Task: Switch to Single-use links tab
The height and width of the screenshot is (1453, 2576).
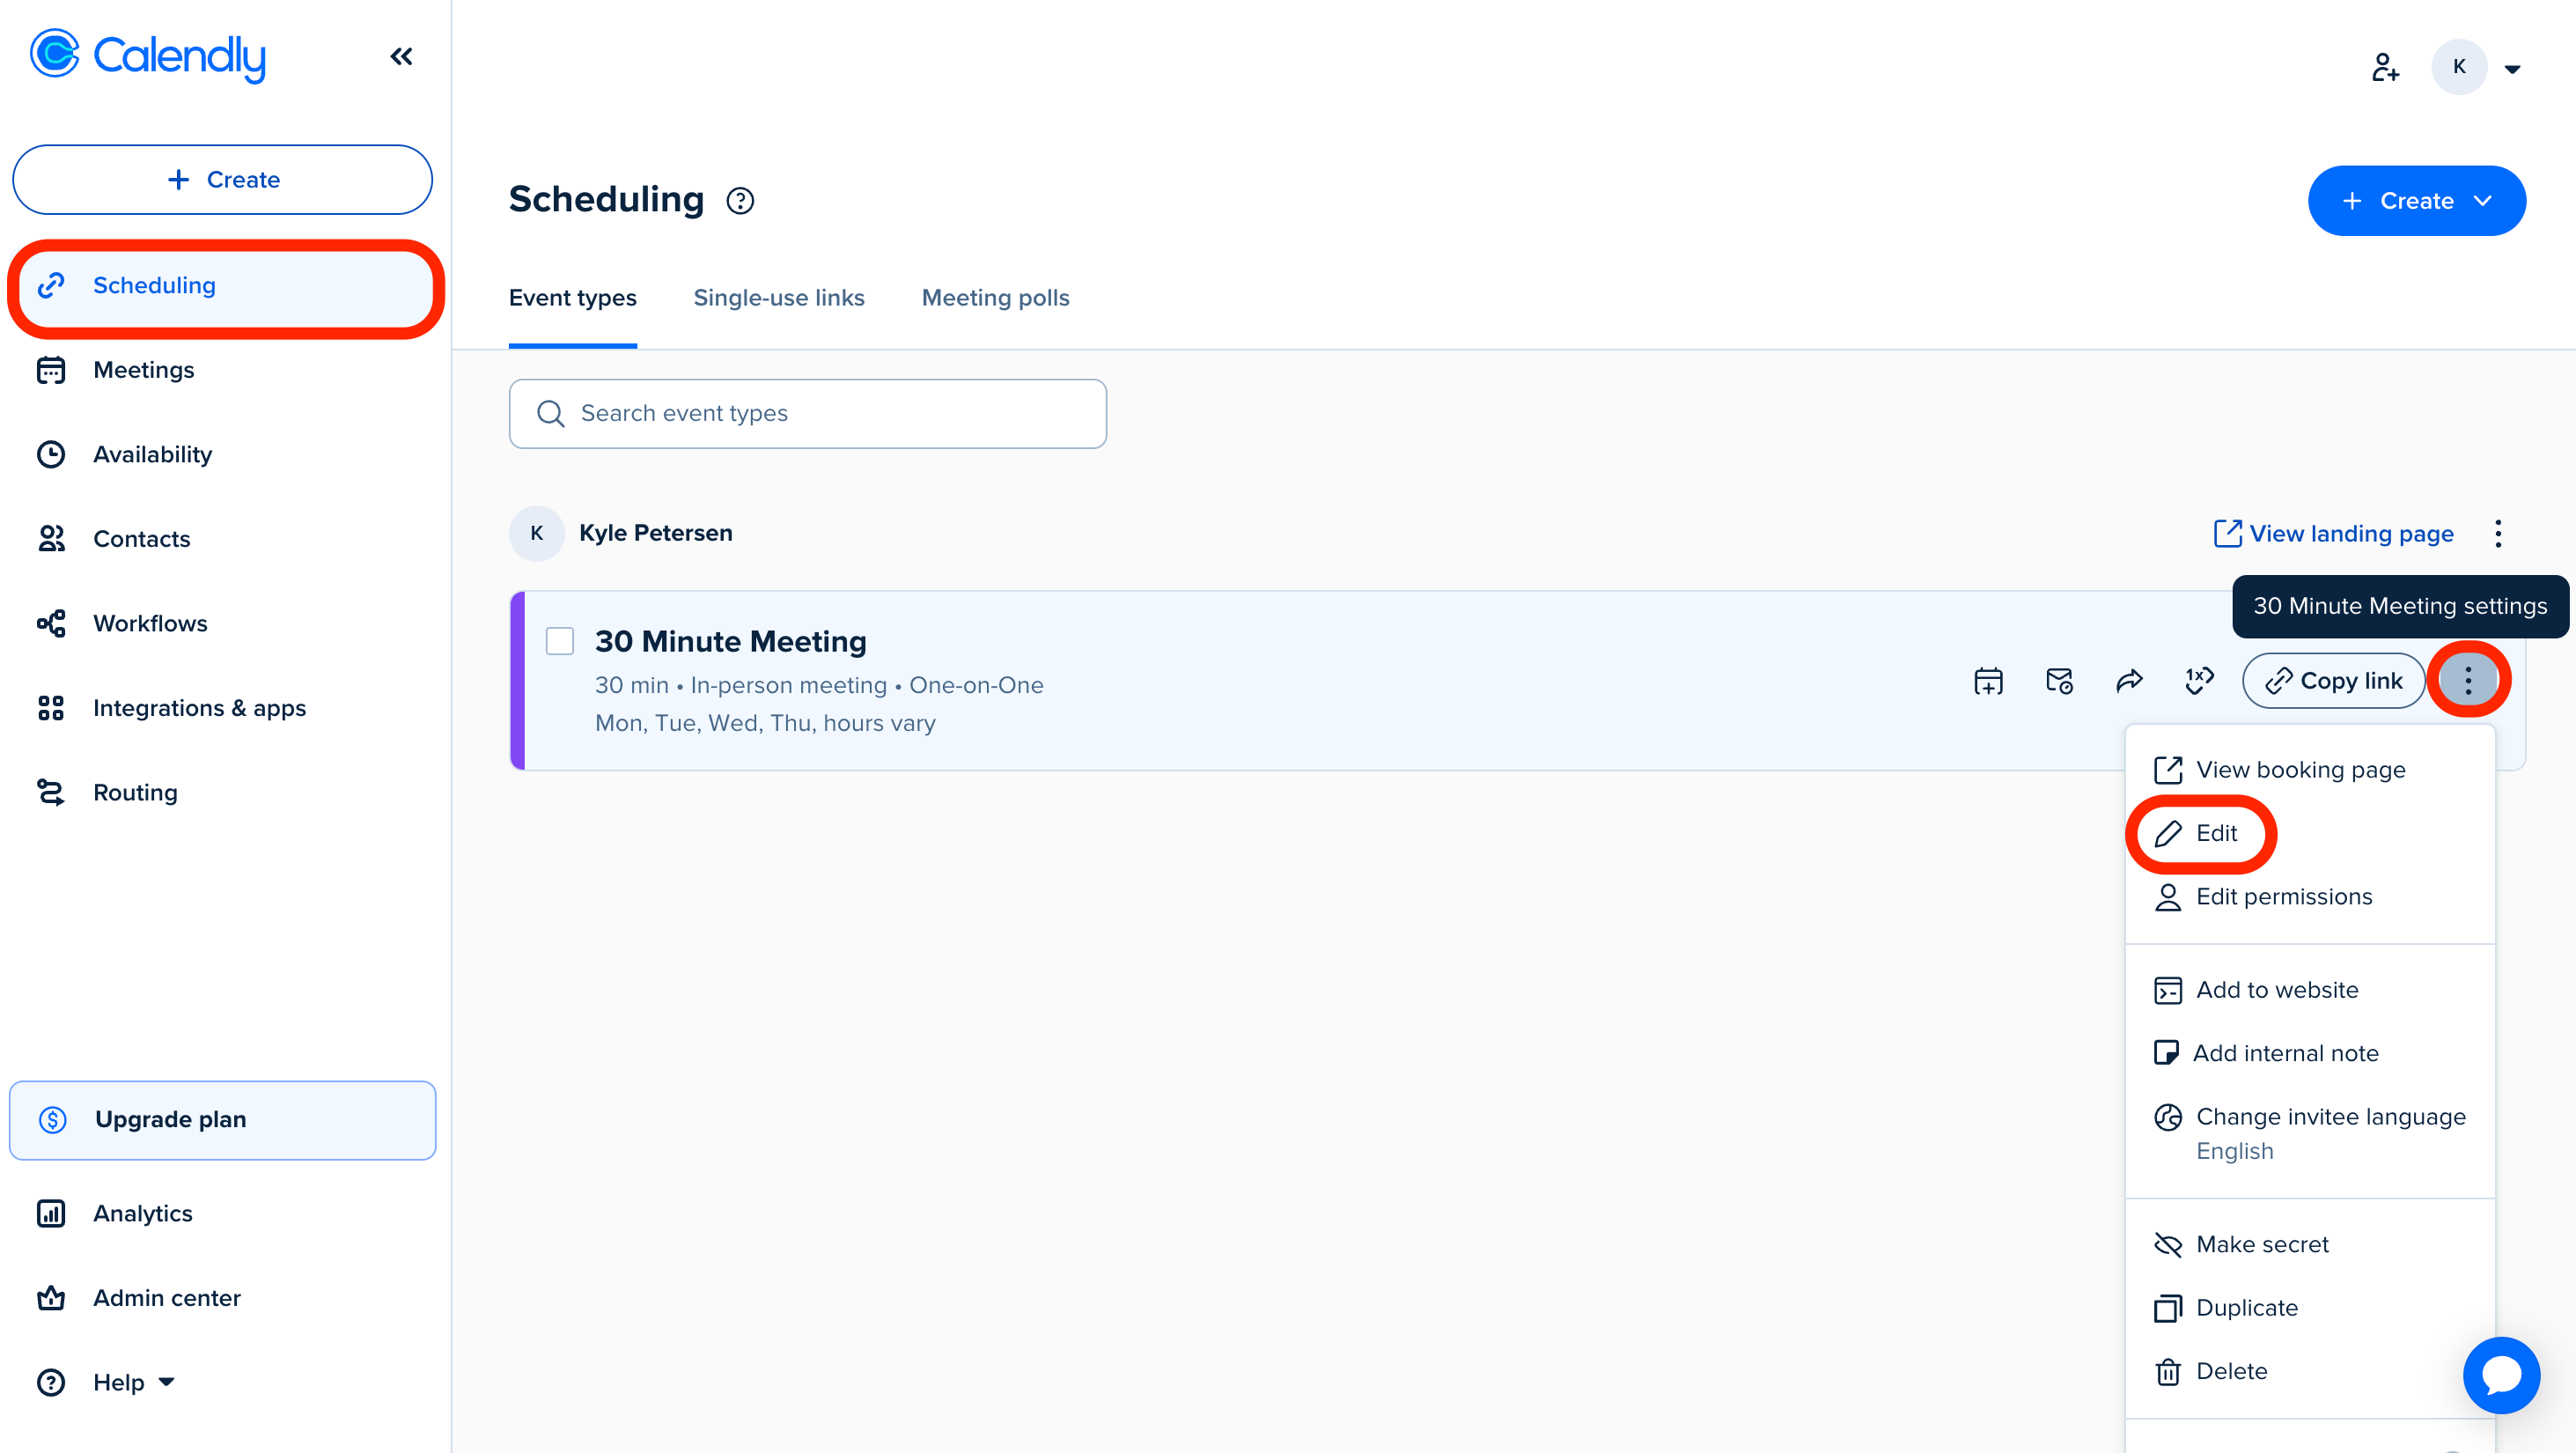Action: (x=778, y=298)
